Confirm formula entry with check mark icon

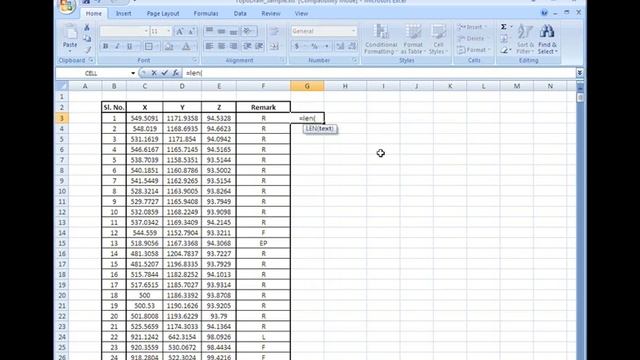tap(164, 73)
